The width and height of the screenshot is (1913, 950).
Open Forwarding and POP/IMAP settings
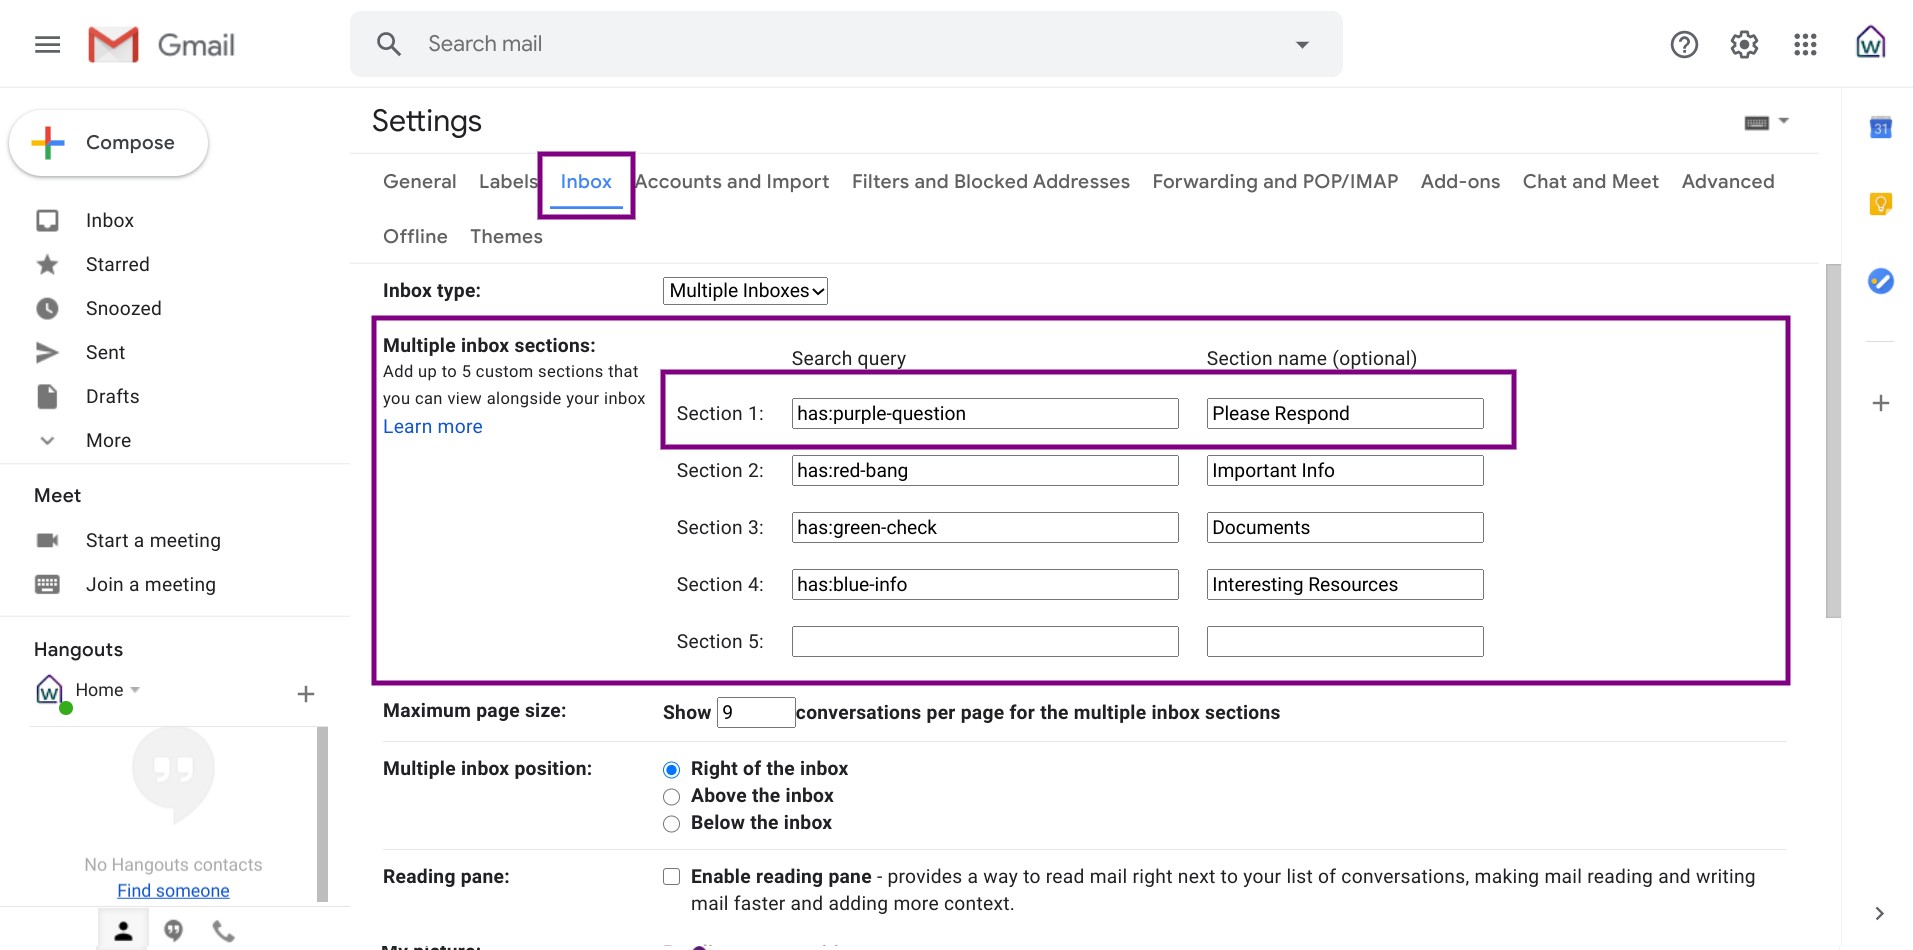[x=1274, y=181]
